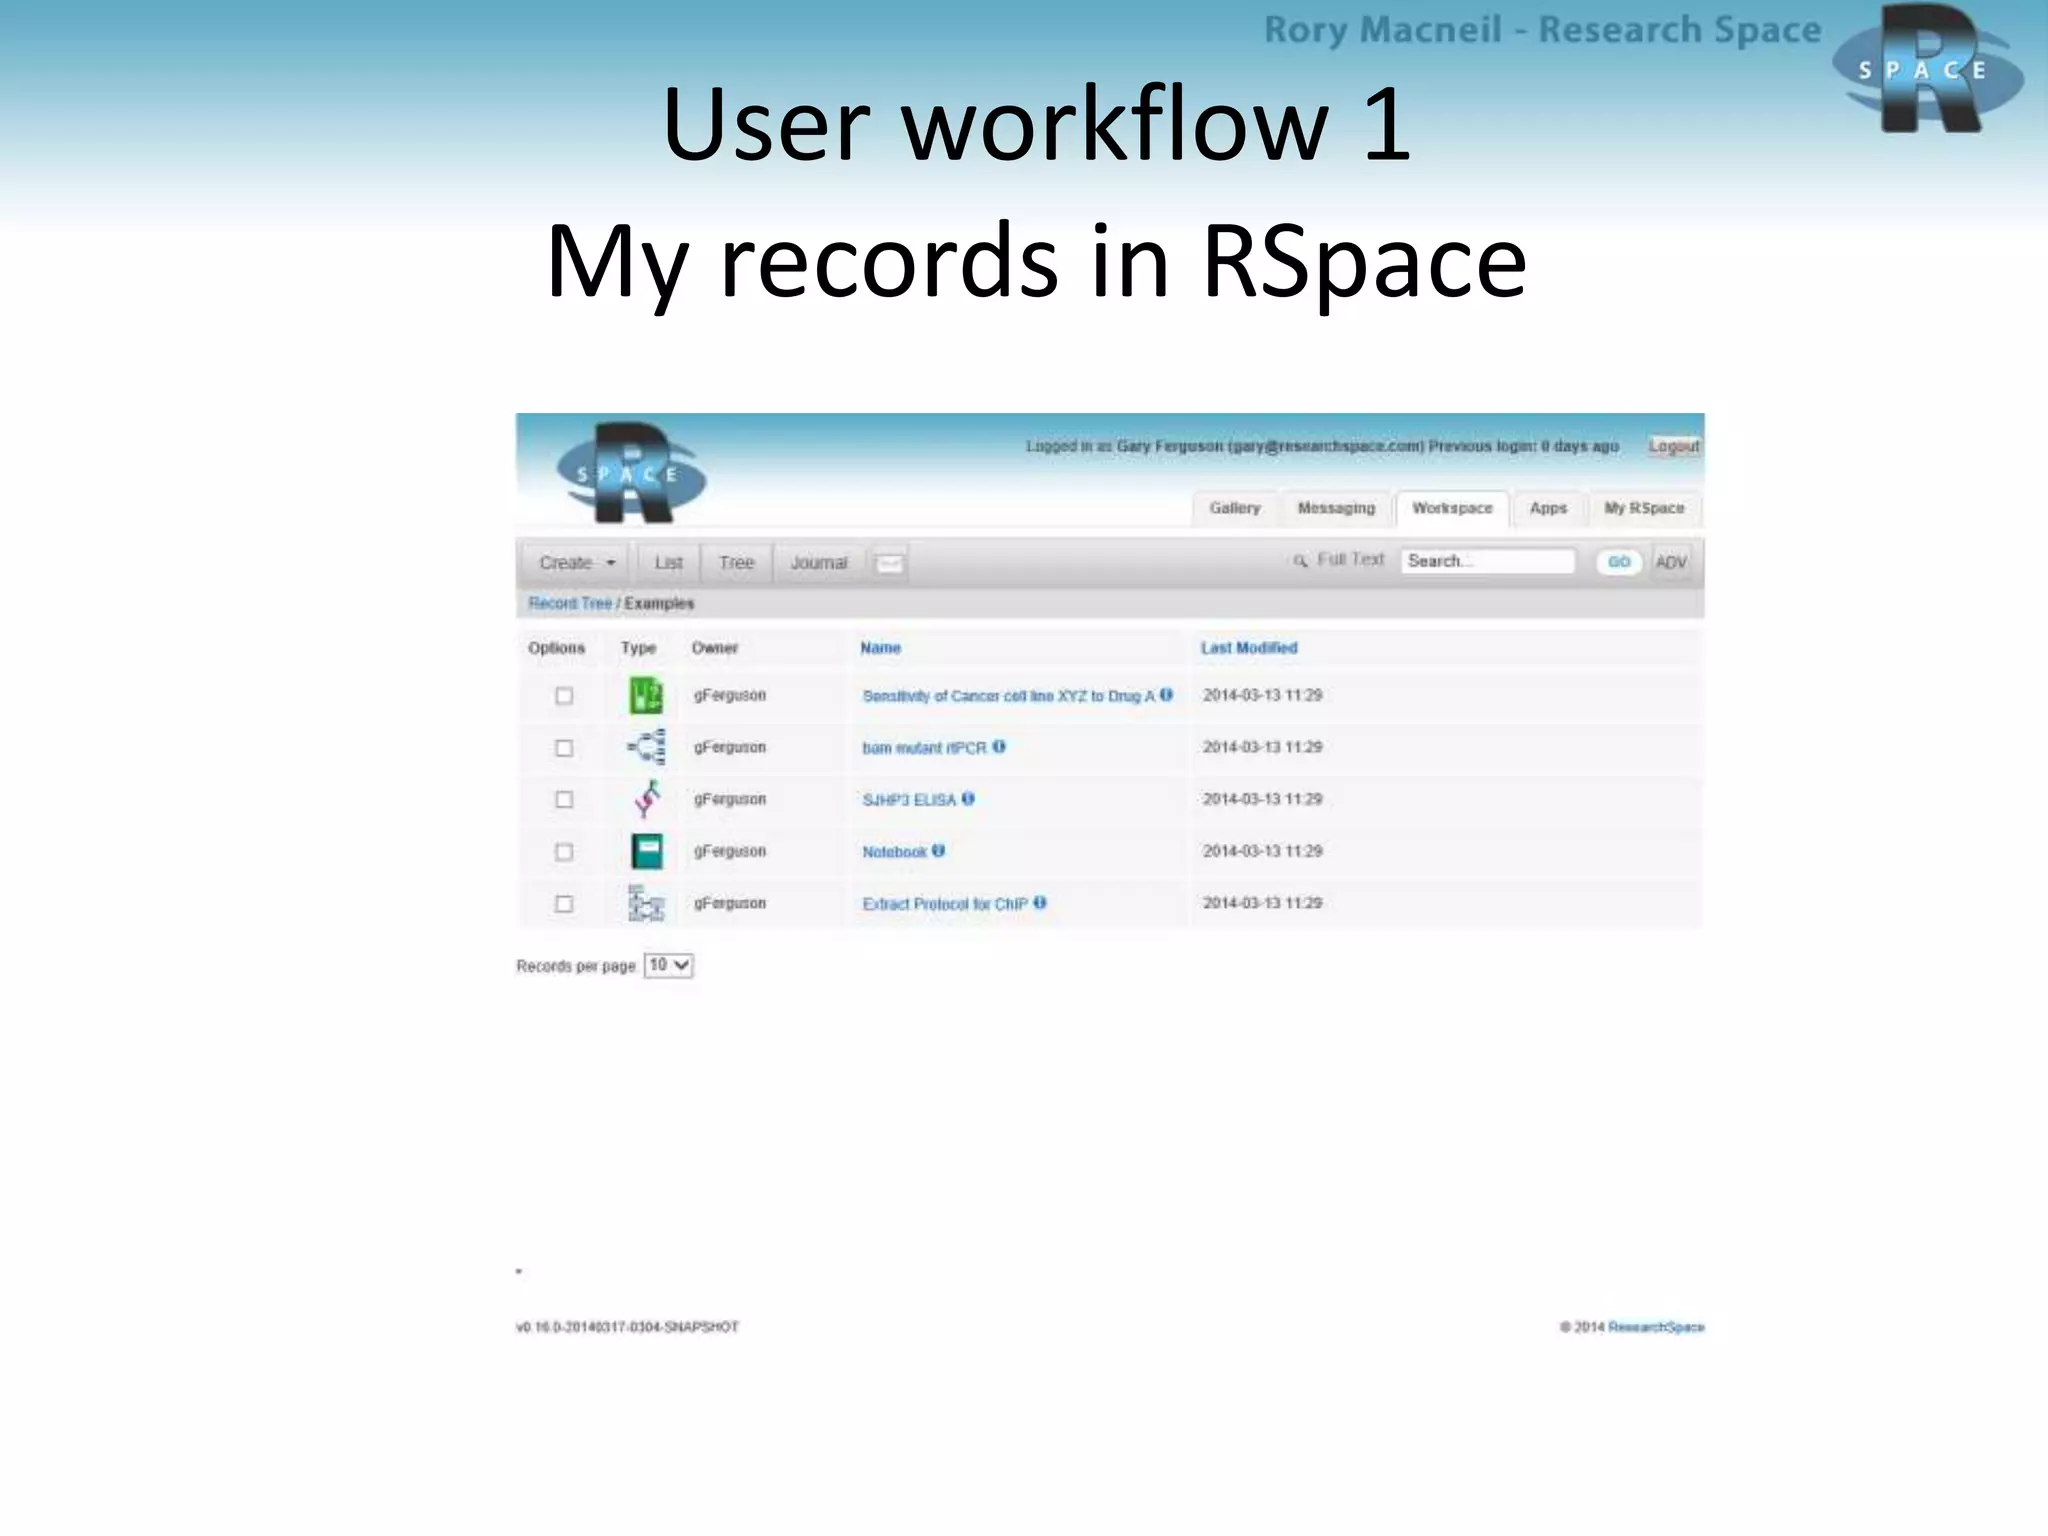The width and height of the screenshot is (2048, 1536).
Task: Click the RSpace logo in the app header
Action: click(631, 473)
